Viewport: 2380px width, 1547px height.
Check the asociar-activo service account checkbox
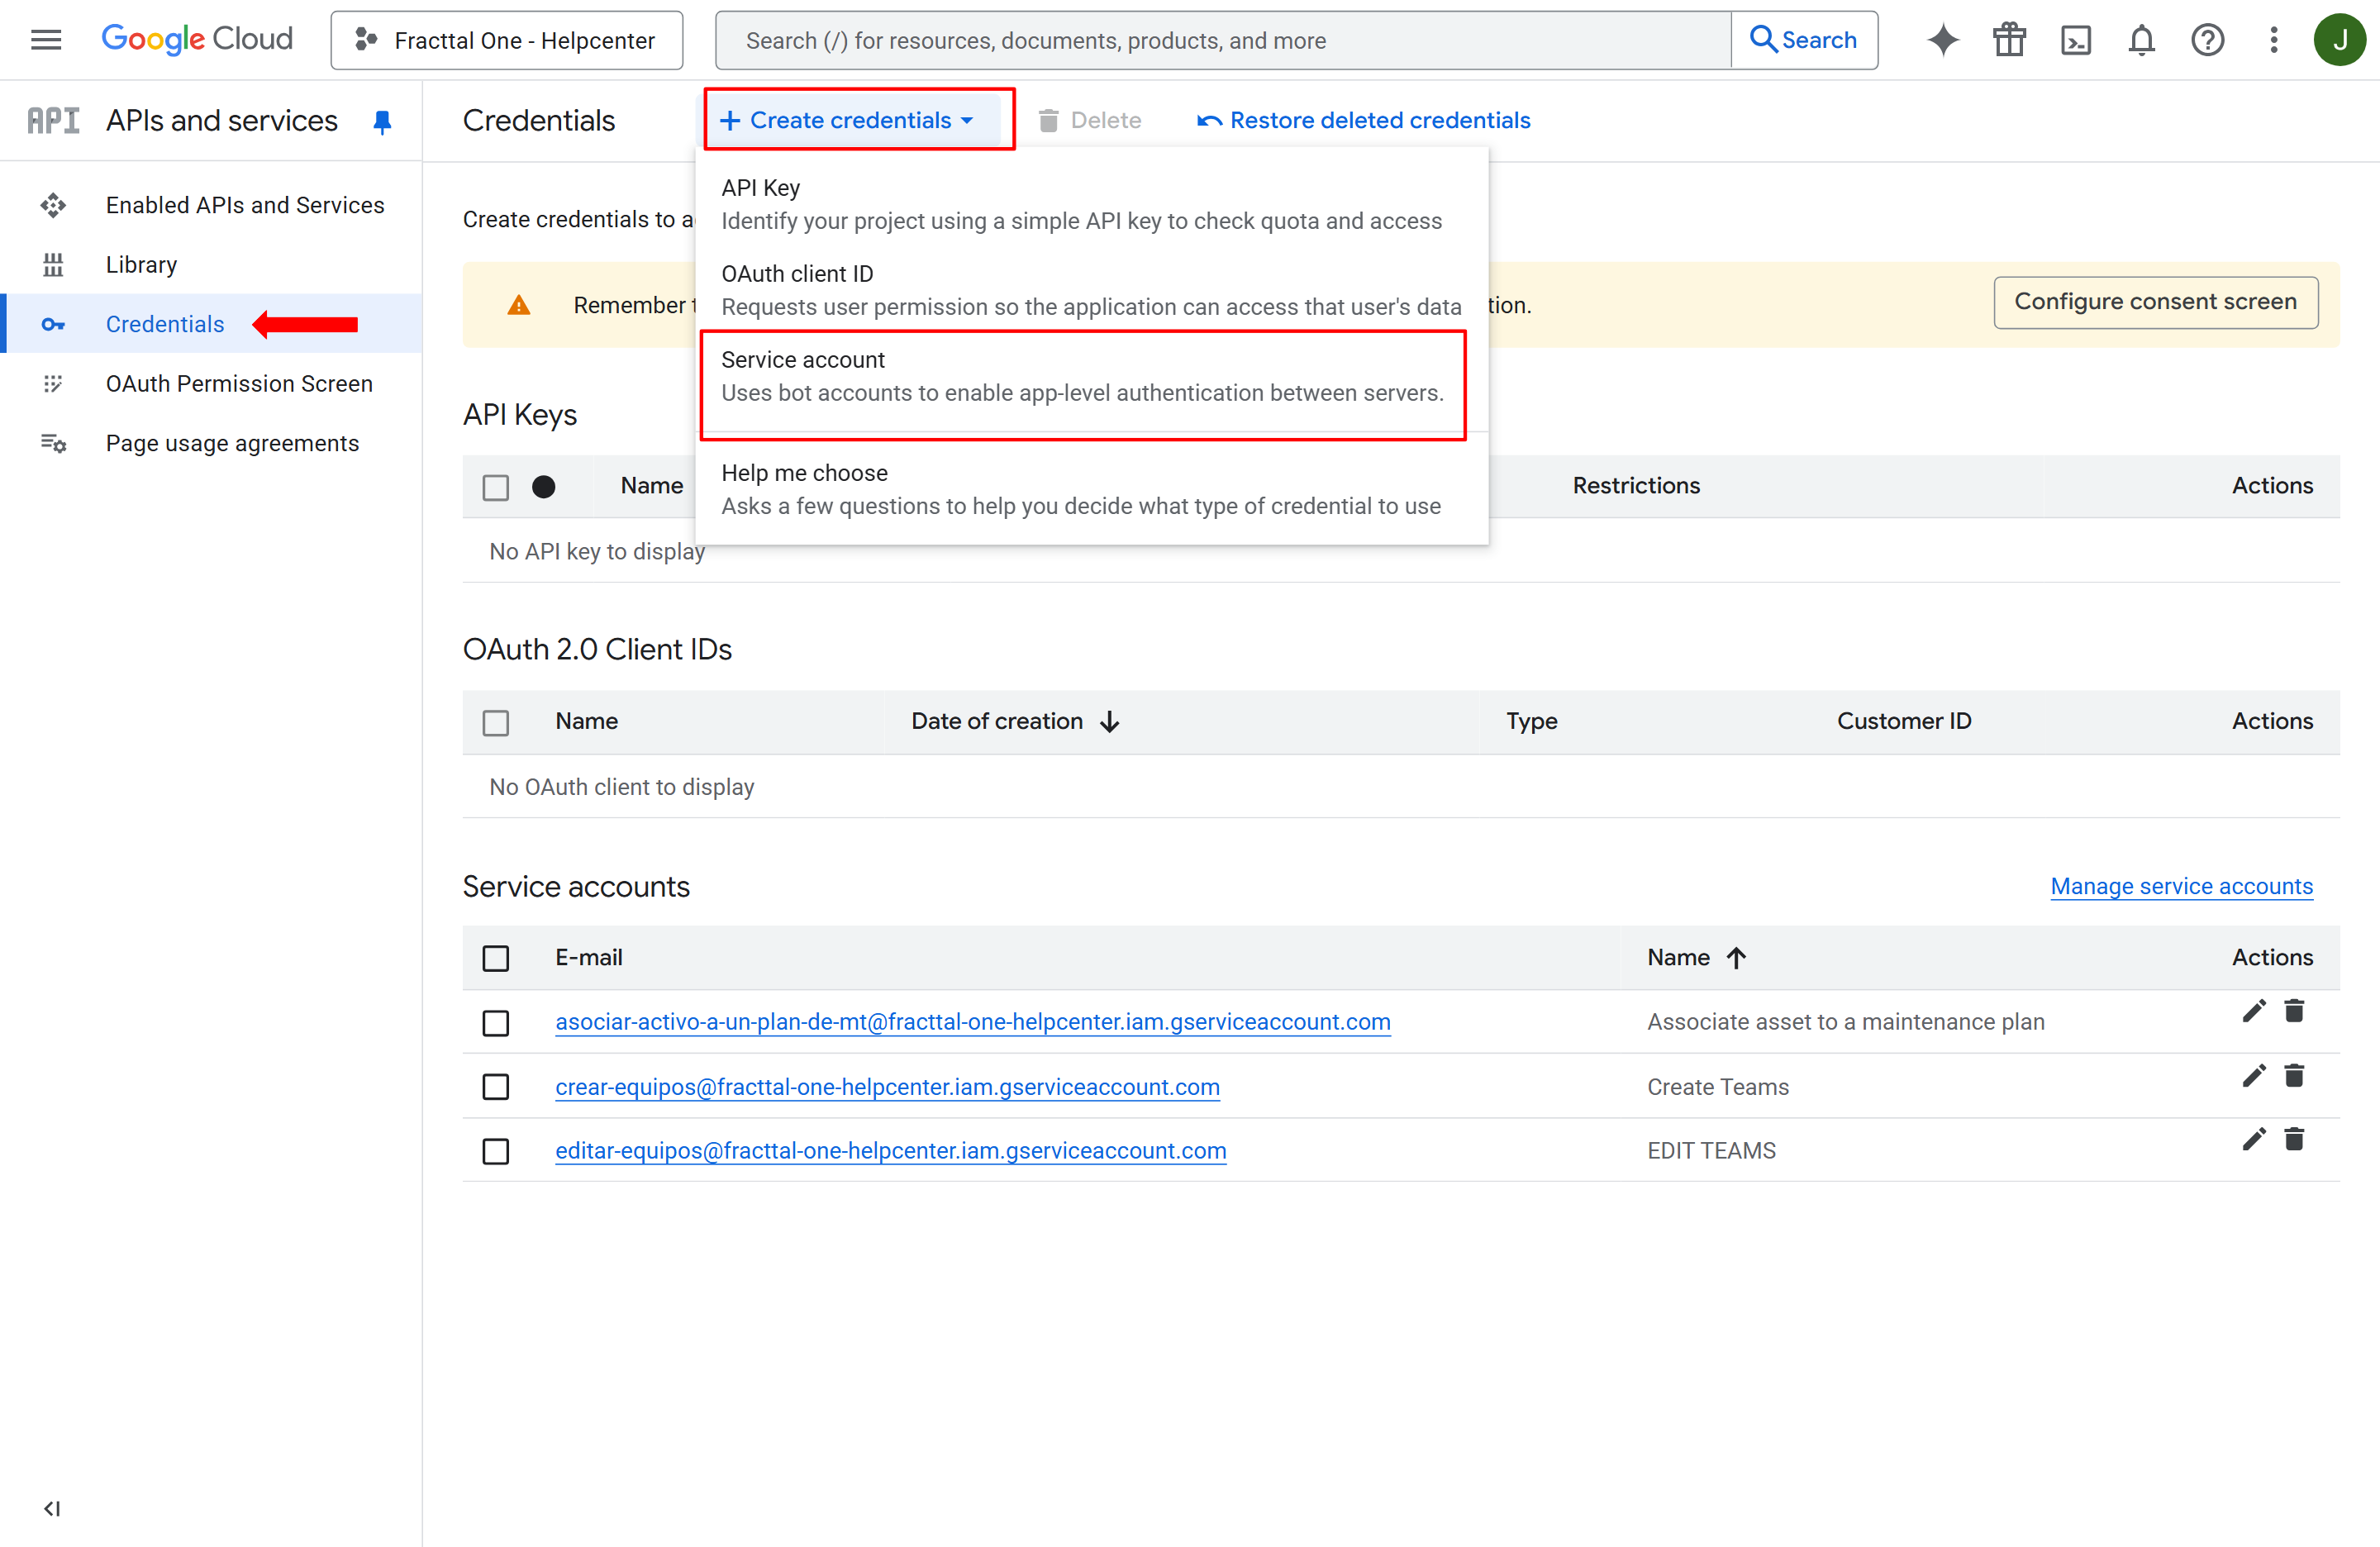[x=495, y=1022]
